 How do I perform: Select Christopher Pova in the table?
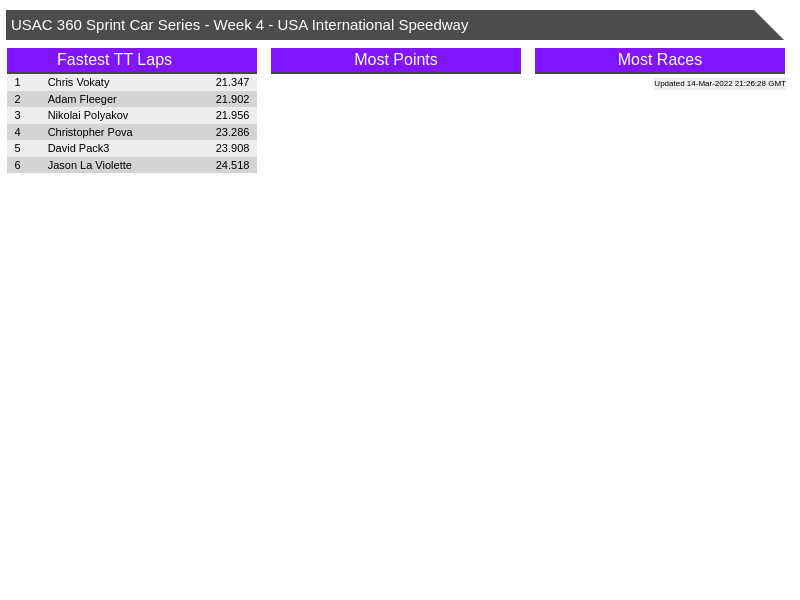[90, 132]
